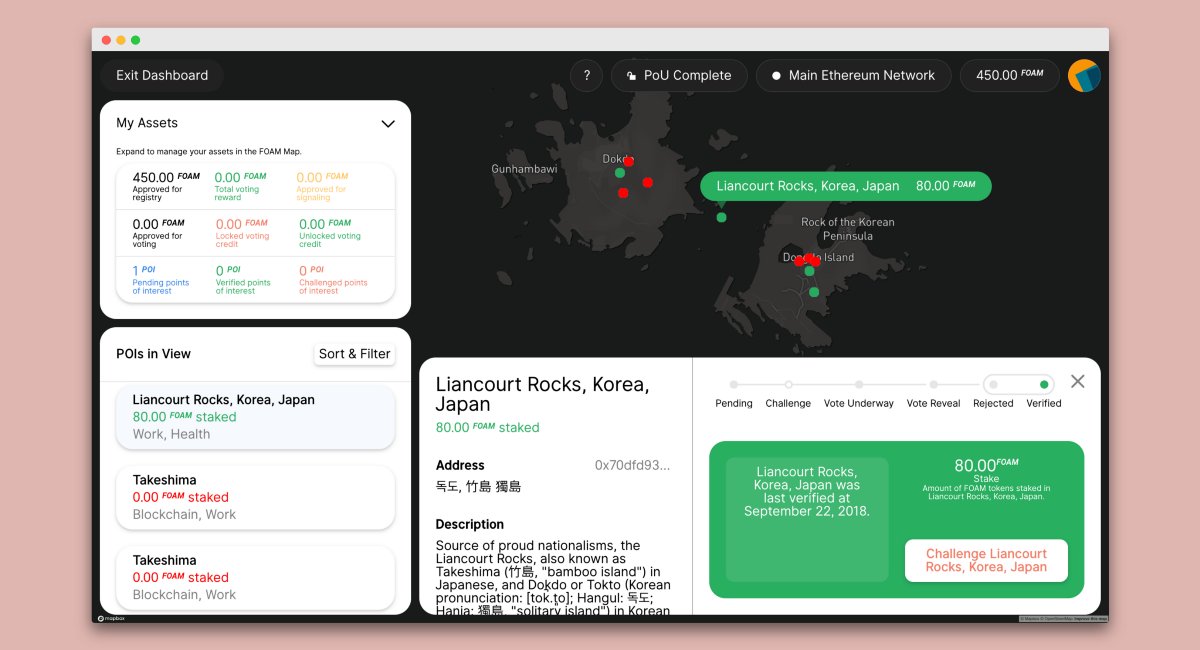Close the Liancourt Rocks detail panel
Screen dimensions: 1200x650
point(1077,381)
